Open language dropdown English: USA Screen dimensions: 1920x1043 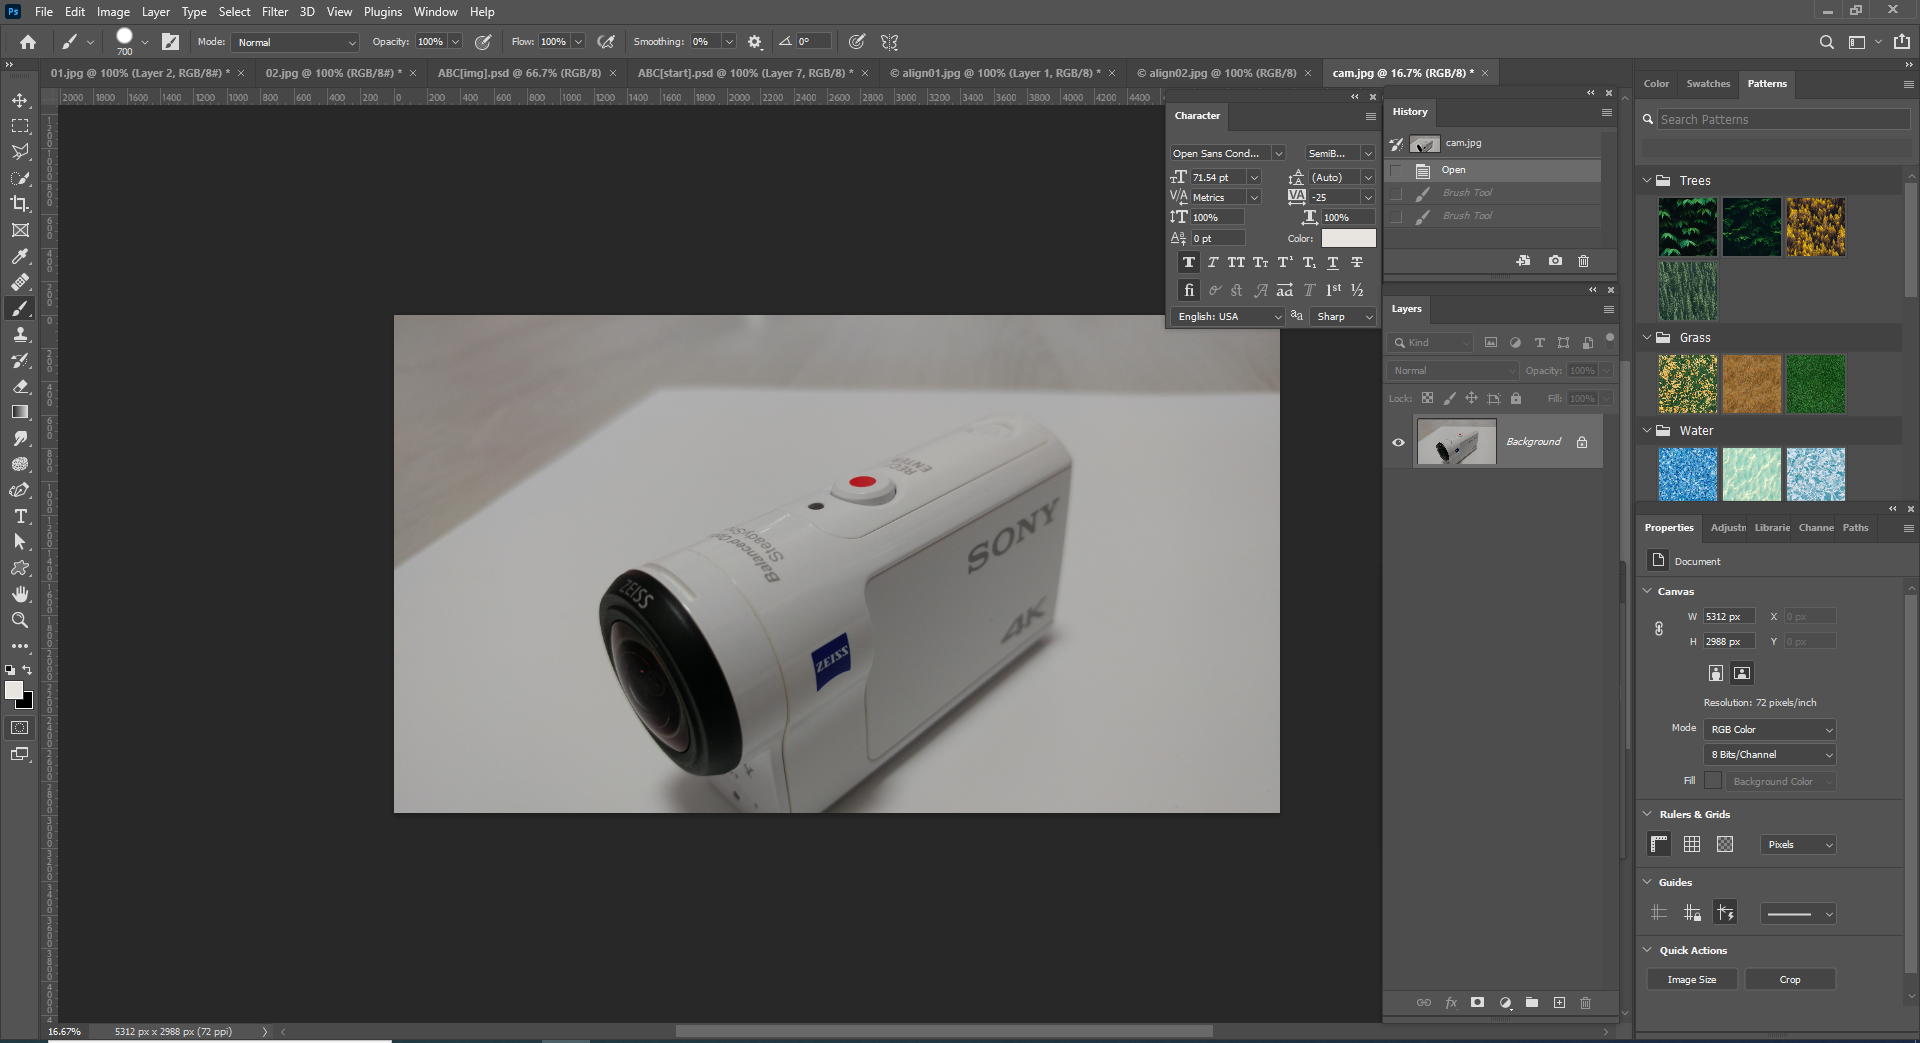pyautogui.click(x=1228, y=316)
